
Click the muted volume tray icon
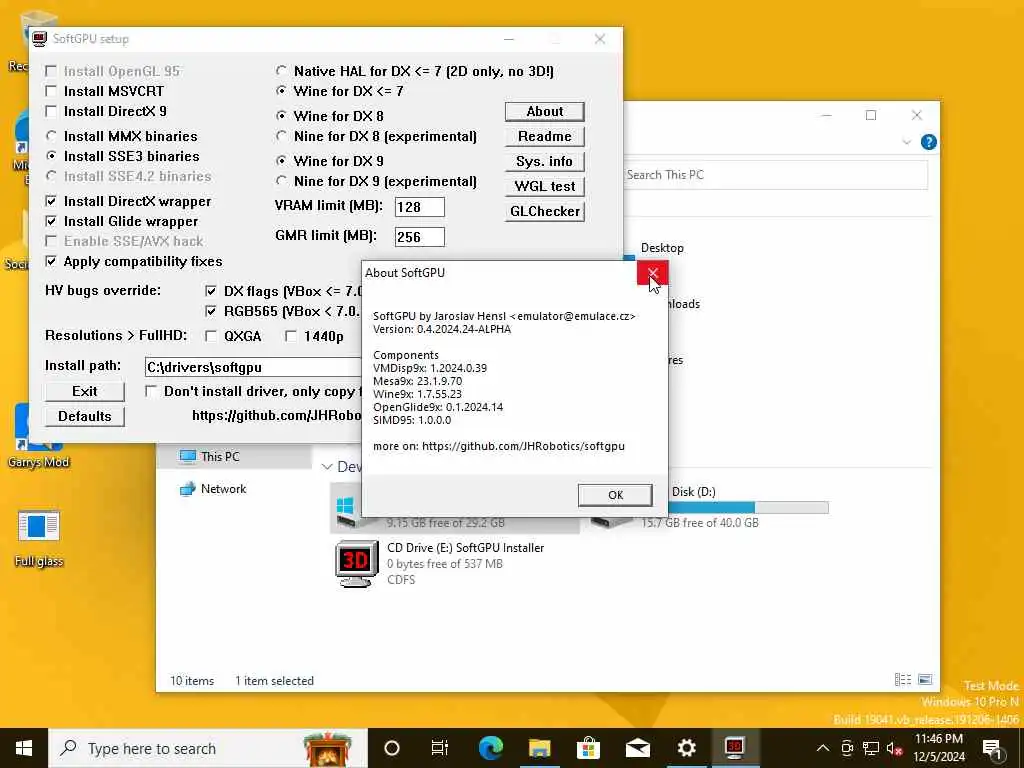point(895,748)
